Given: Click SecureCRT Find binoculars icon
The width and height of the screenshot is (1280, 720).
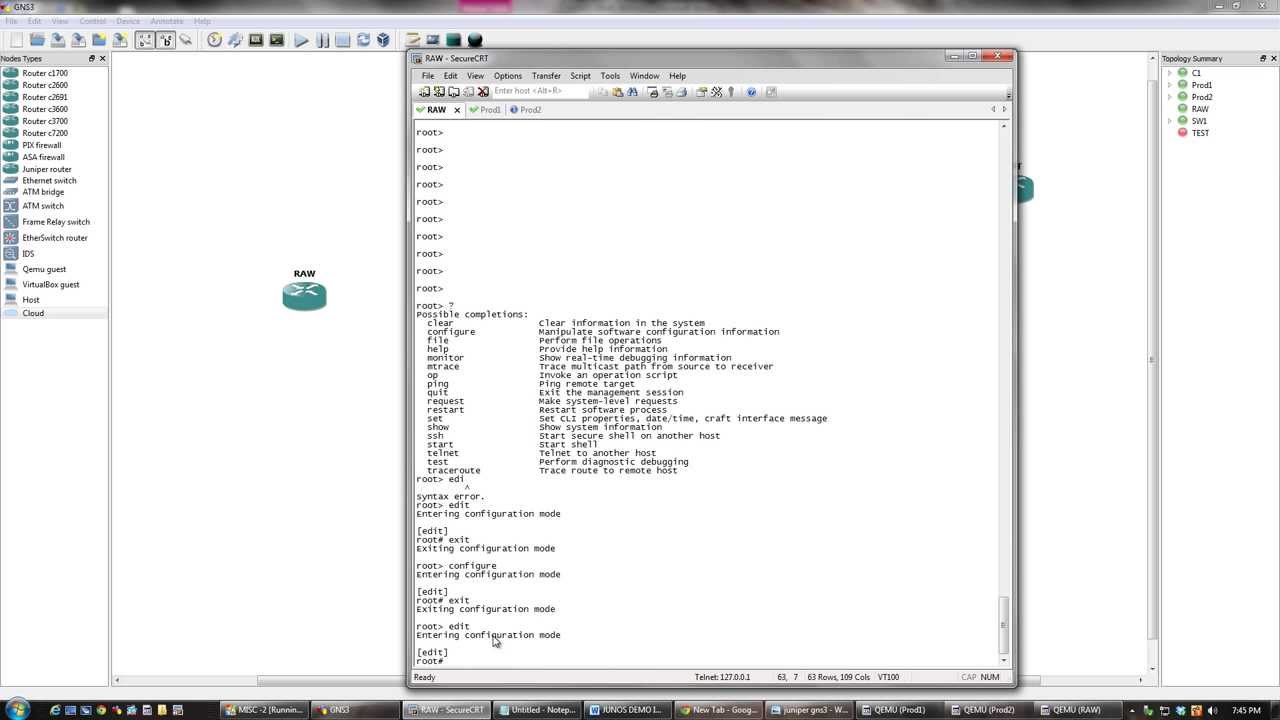Looking at the screenshot, I should click(x=632, y=92).
